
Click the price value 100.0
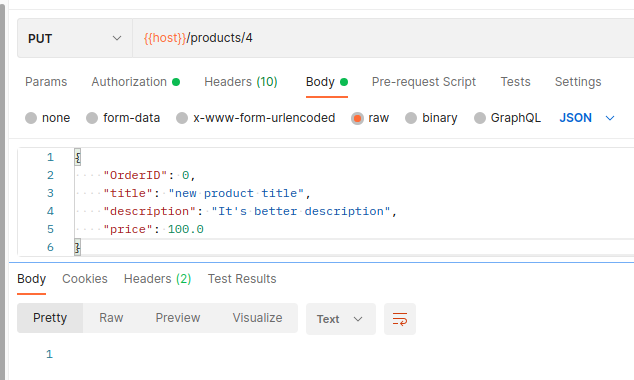pyautogui.click(x=186, y=229)
